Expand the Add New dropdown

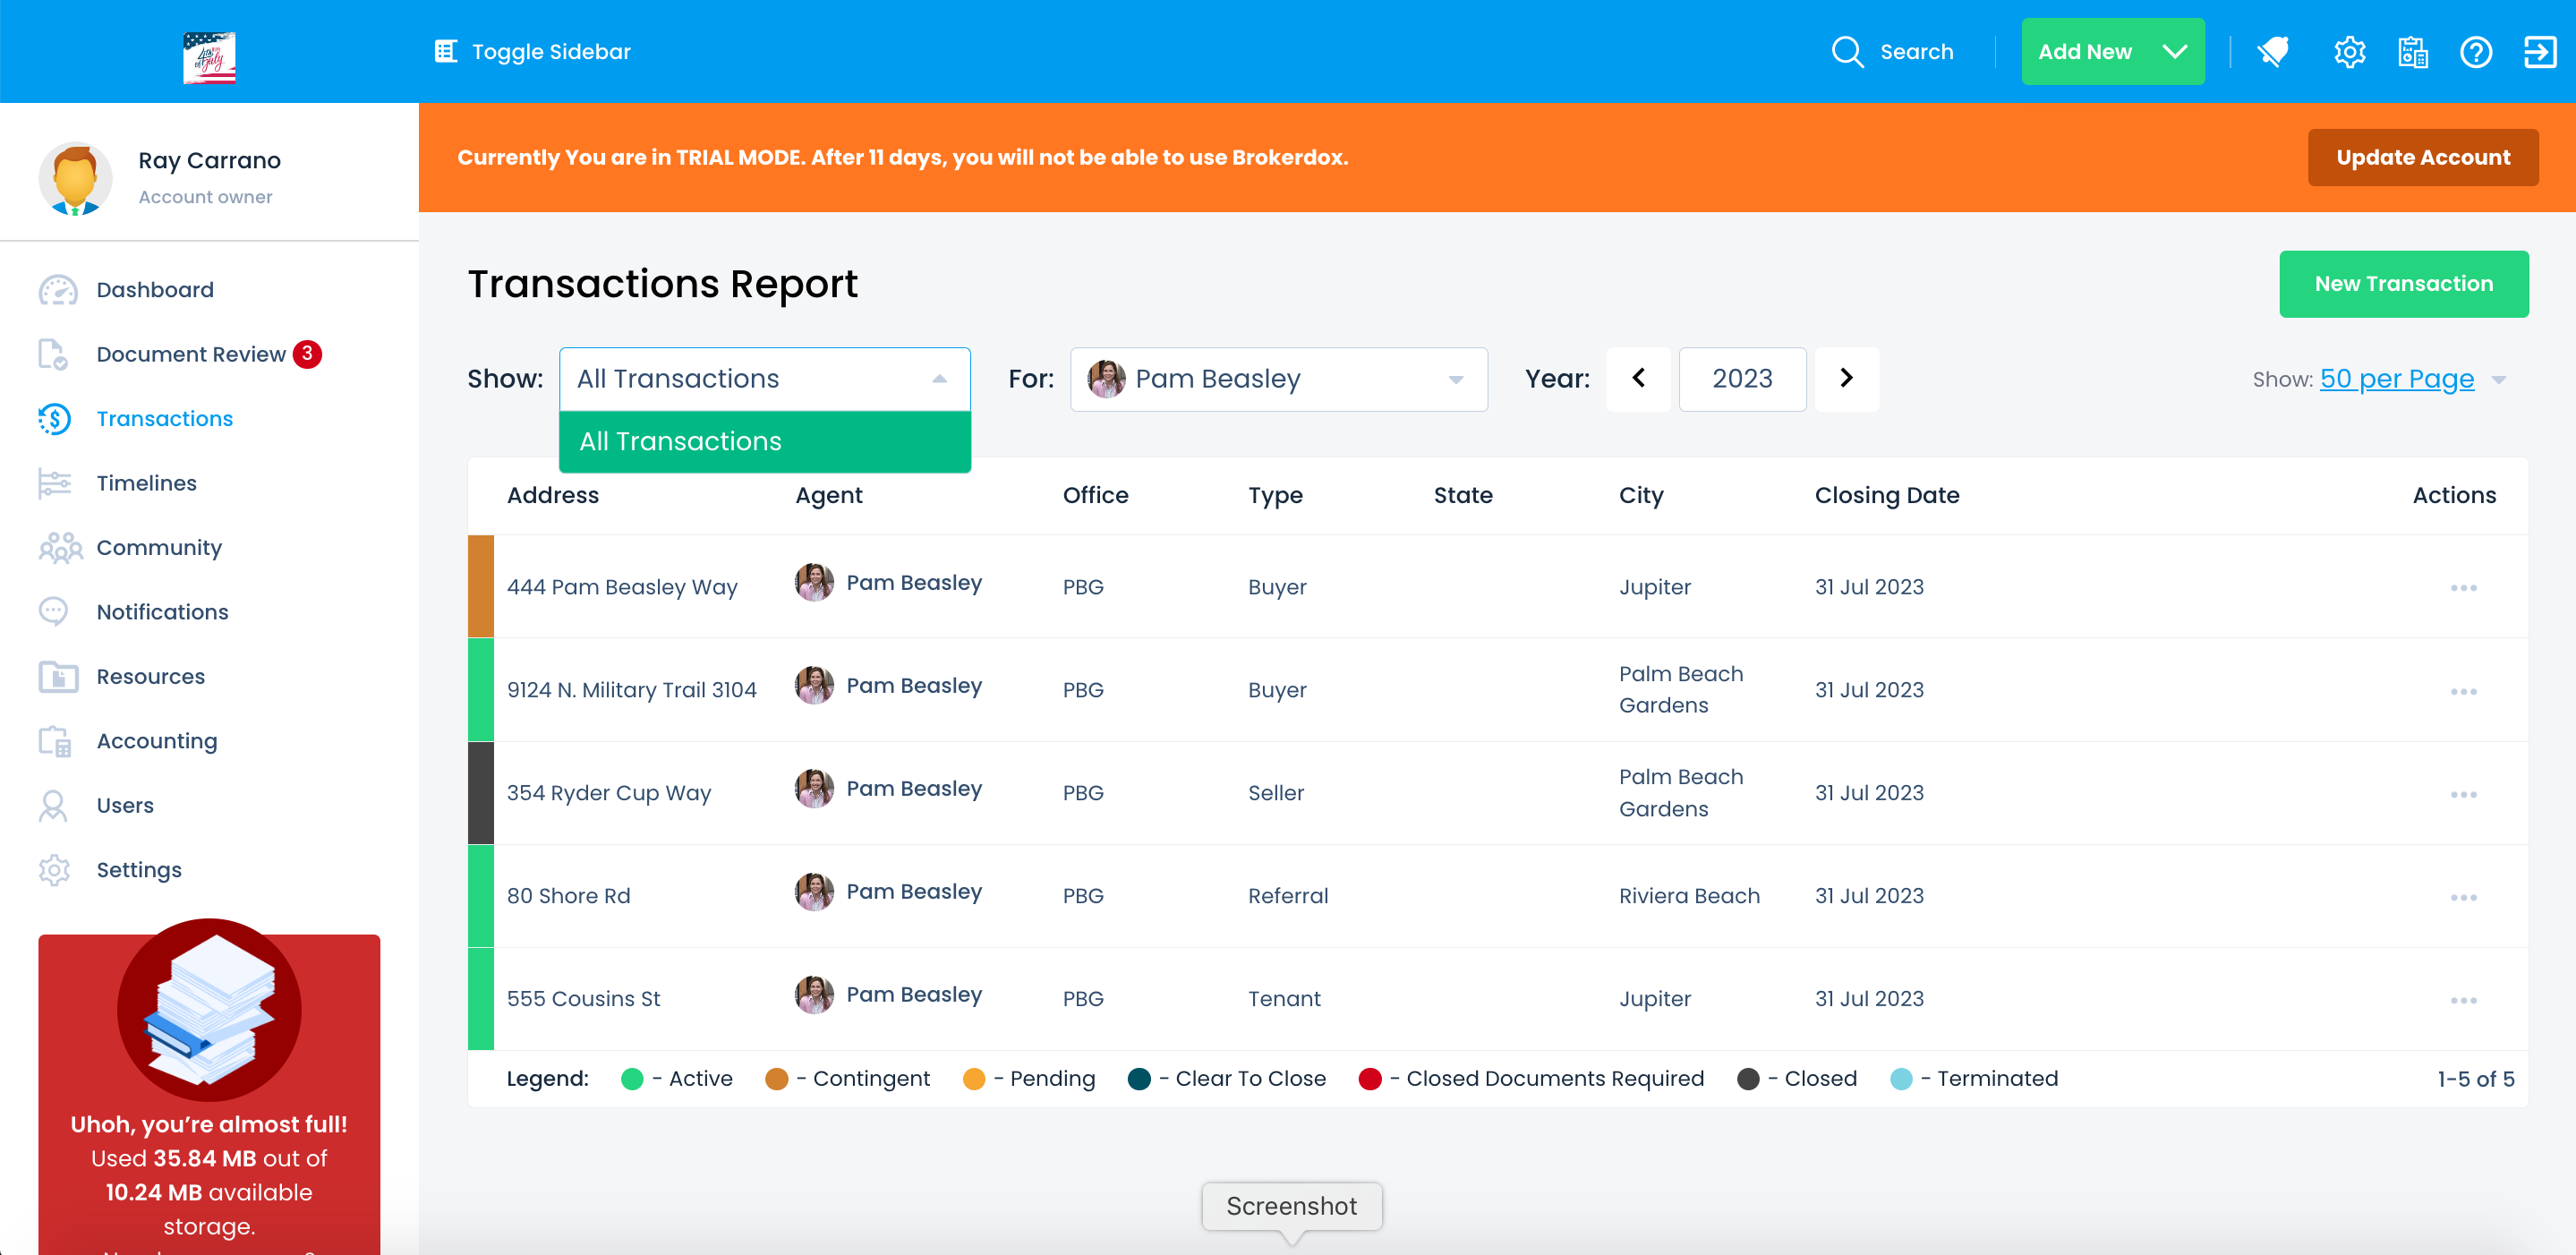coord(2174,52)
